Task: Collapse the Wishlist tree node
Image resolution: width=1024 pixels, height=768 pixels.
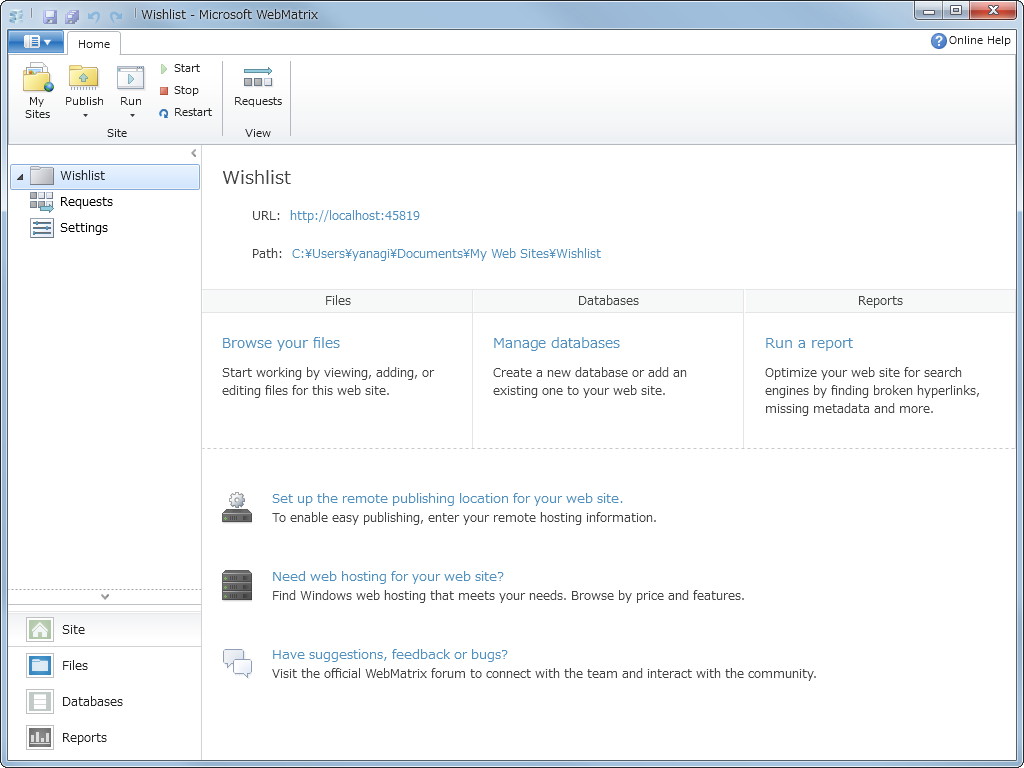Action: pyautogui.click(x=20, y=175)
